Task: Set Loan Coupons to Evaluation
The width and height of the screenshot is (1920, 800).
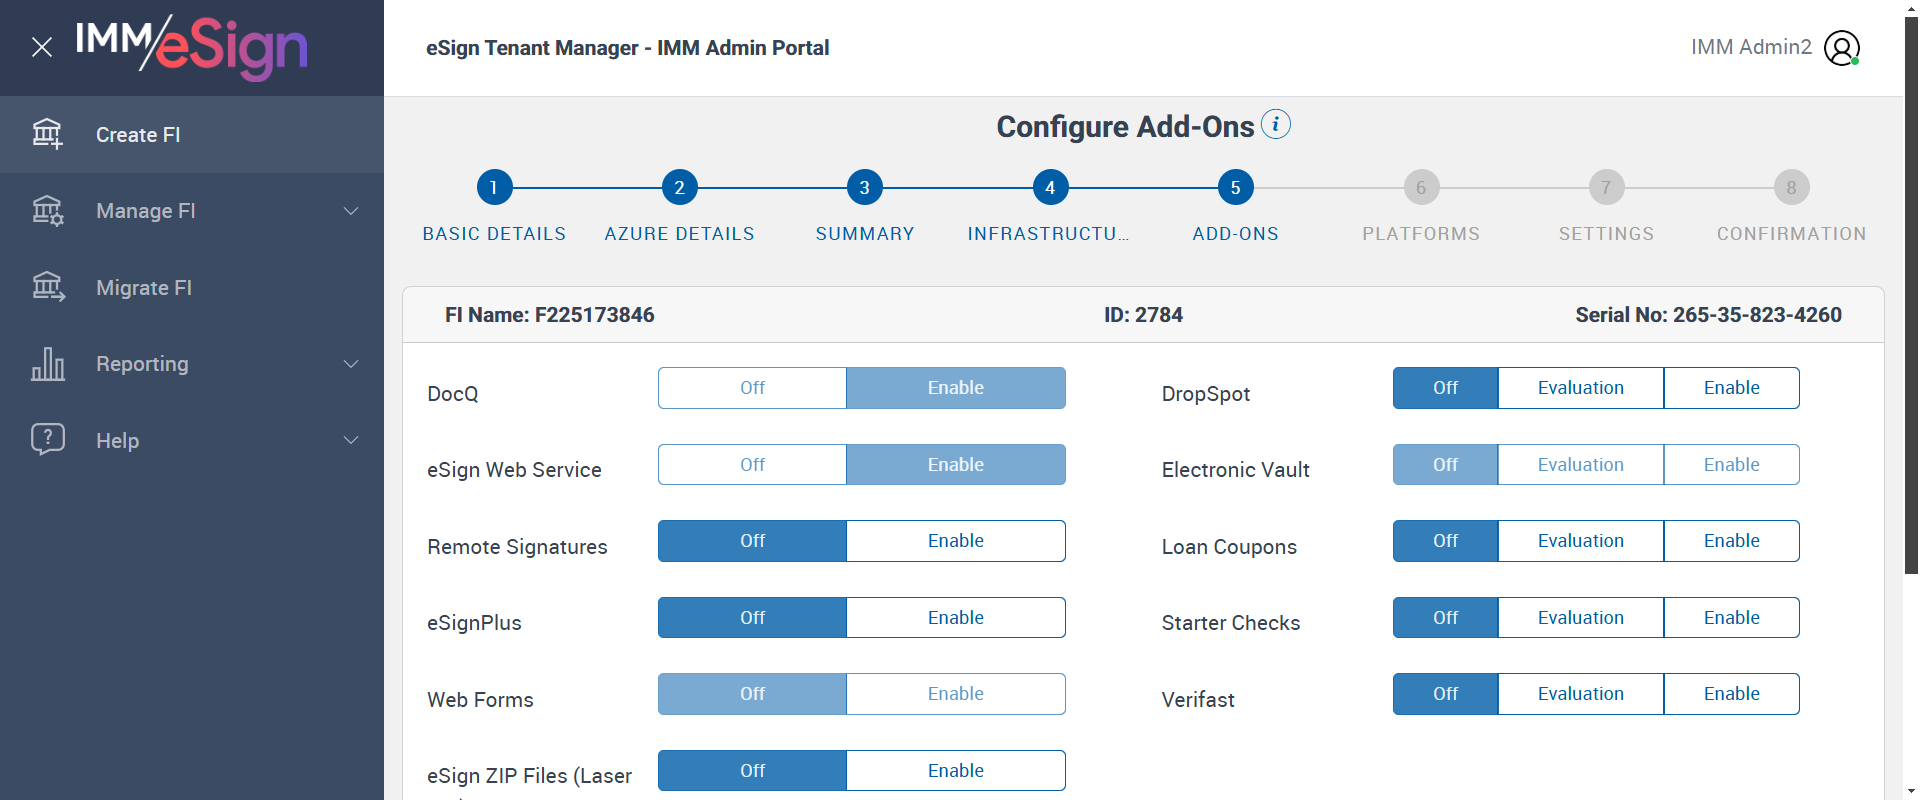Action: pos(1580,541)
